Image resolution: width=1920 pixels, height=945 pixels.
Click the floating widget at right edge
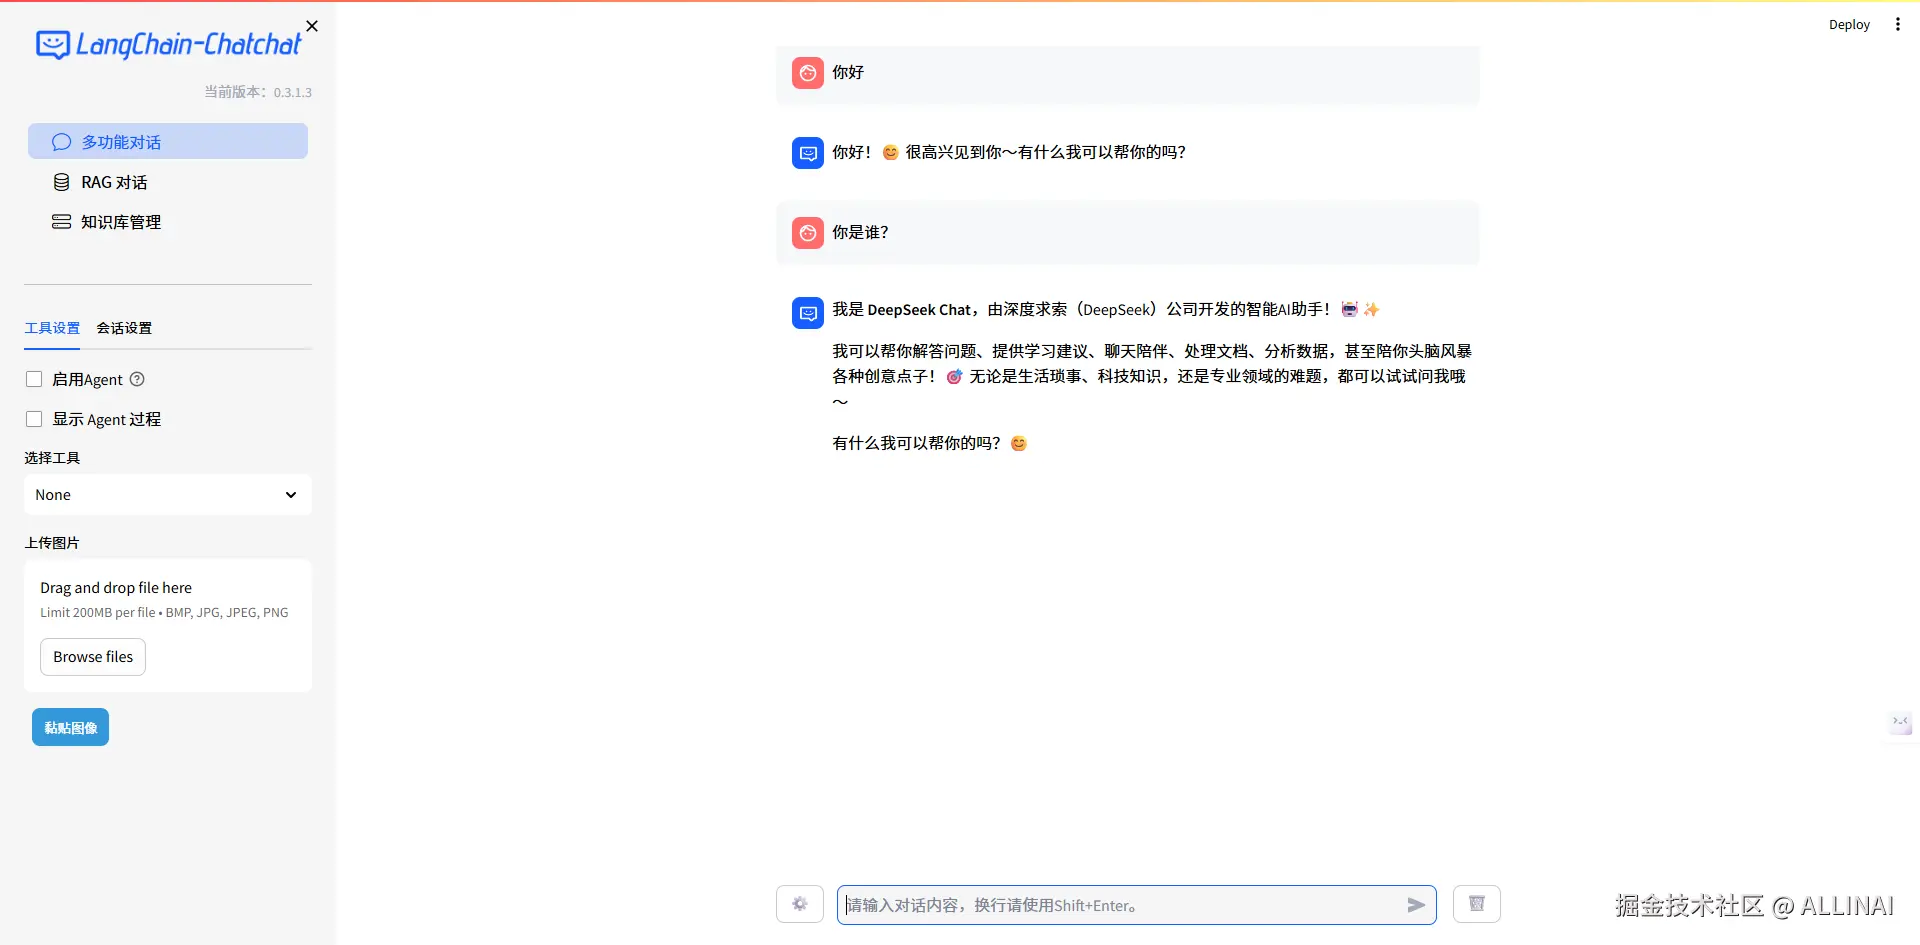[1900, 722]
